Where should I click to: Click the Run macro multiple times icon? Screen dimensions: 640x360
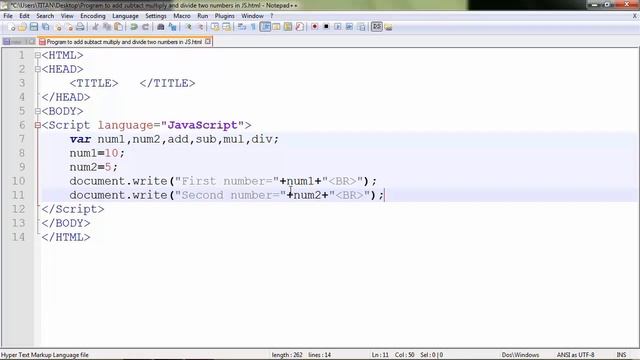click(x=349, y=27)
